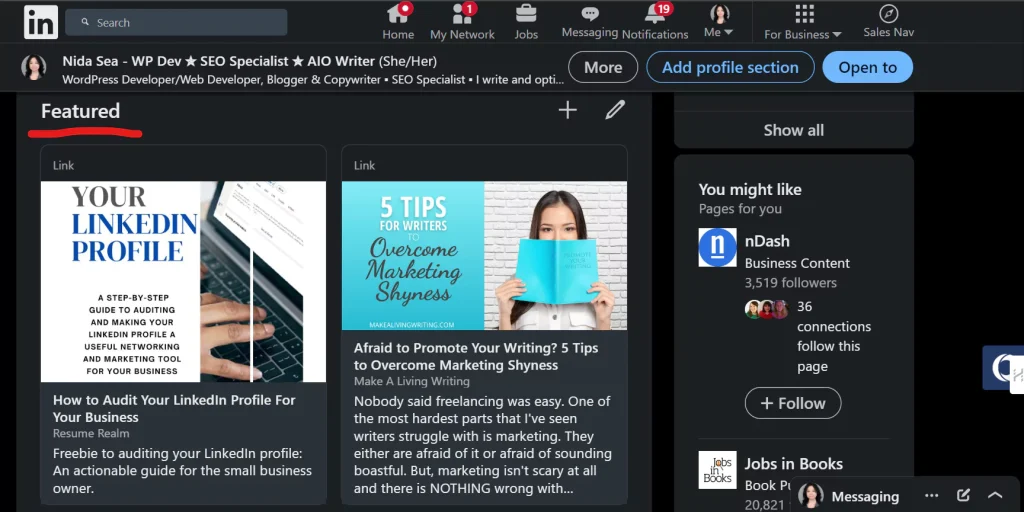Open the My Network icon
Viewport: 1024px width, 512px height.
pyautogui.click(x=462, y=13)
